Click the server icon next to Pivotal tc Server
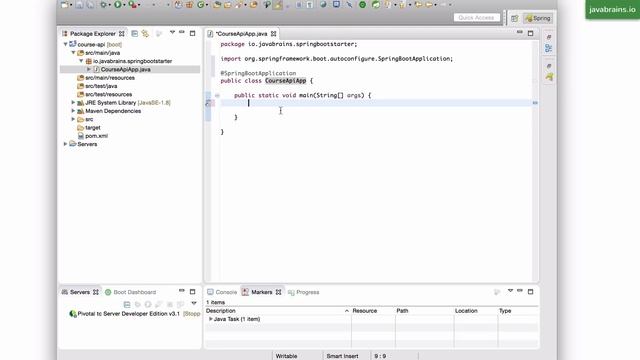This screenshot has width=640, height=360. point(73,314)
